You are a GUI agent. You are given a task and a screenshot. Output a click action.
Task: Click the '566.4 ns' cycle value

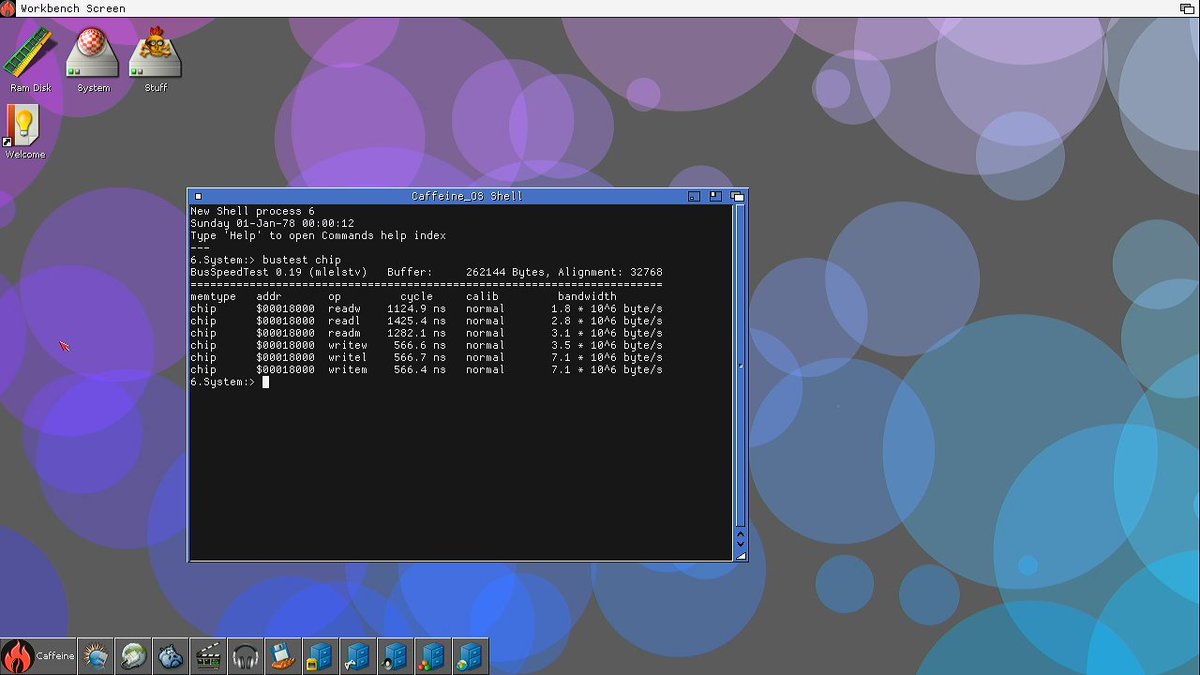click(x=420, y=370)
